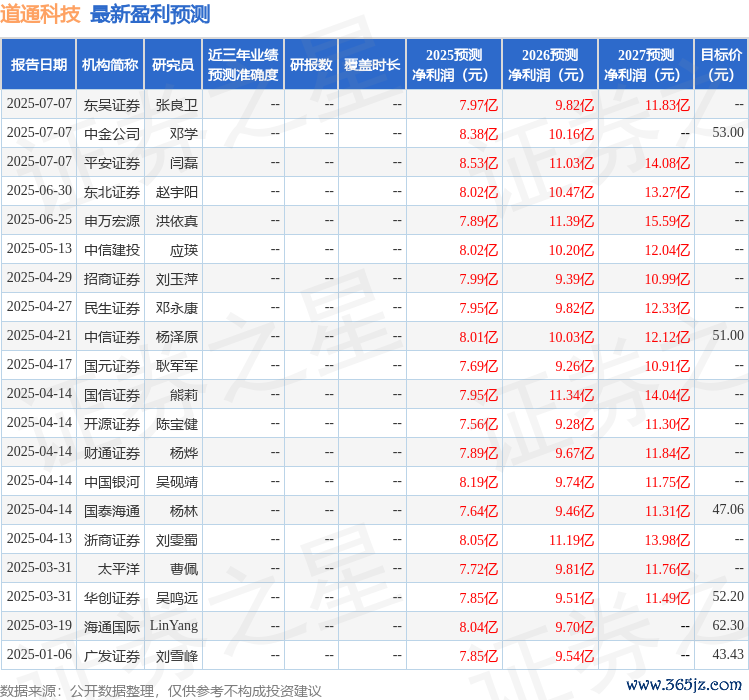Click the 研报数 column header
Screen dimensions: 749x700
click(x=311, y=65)
